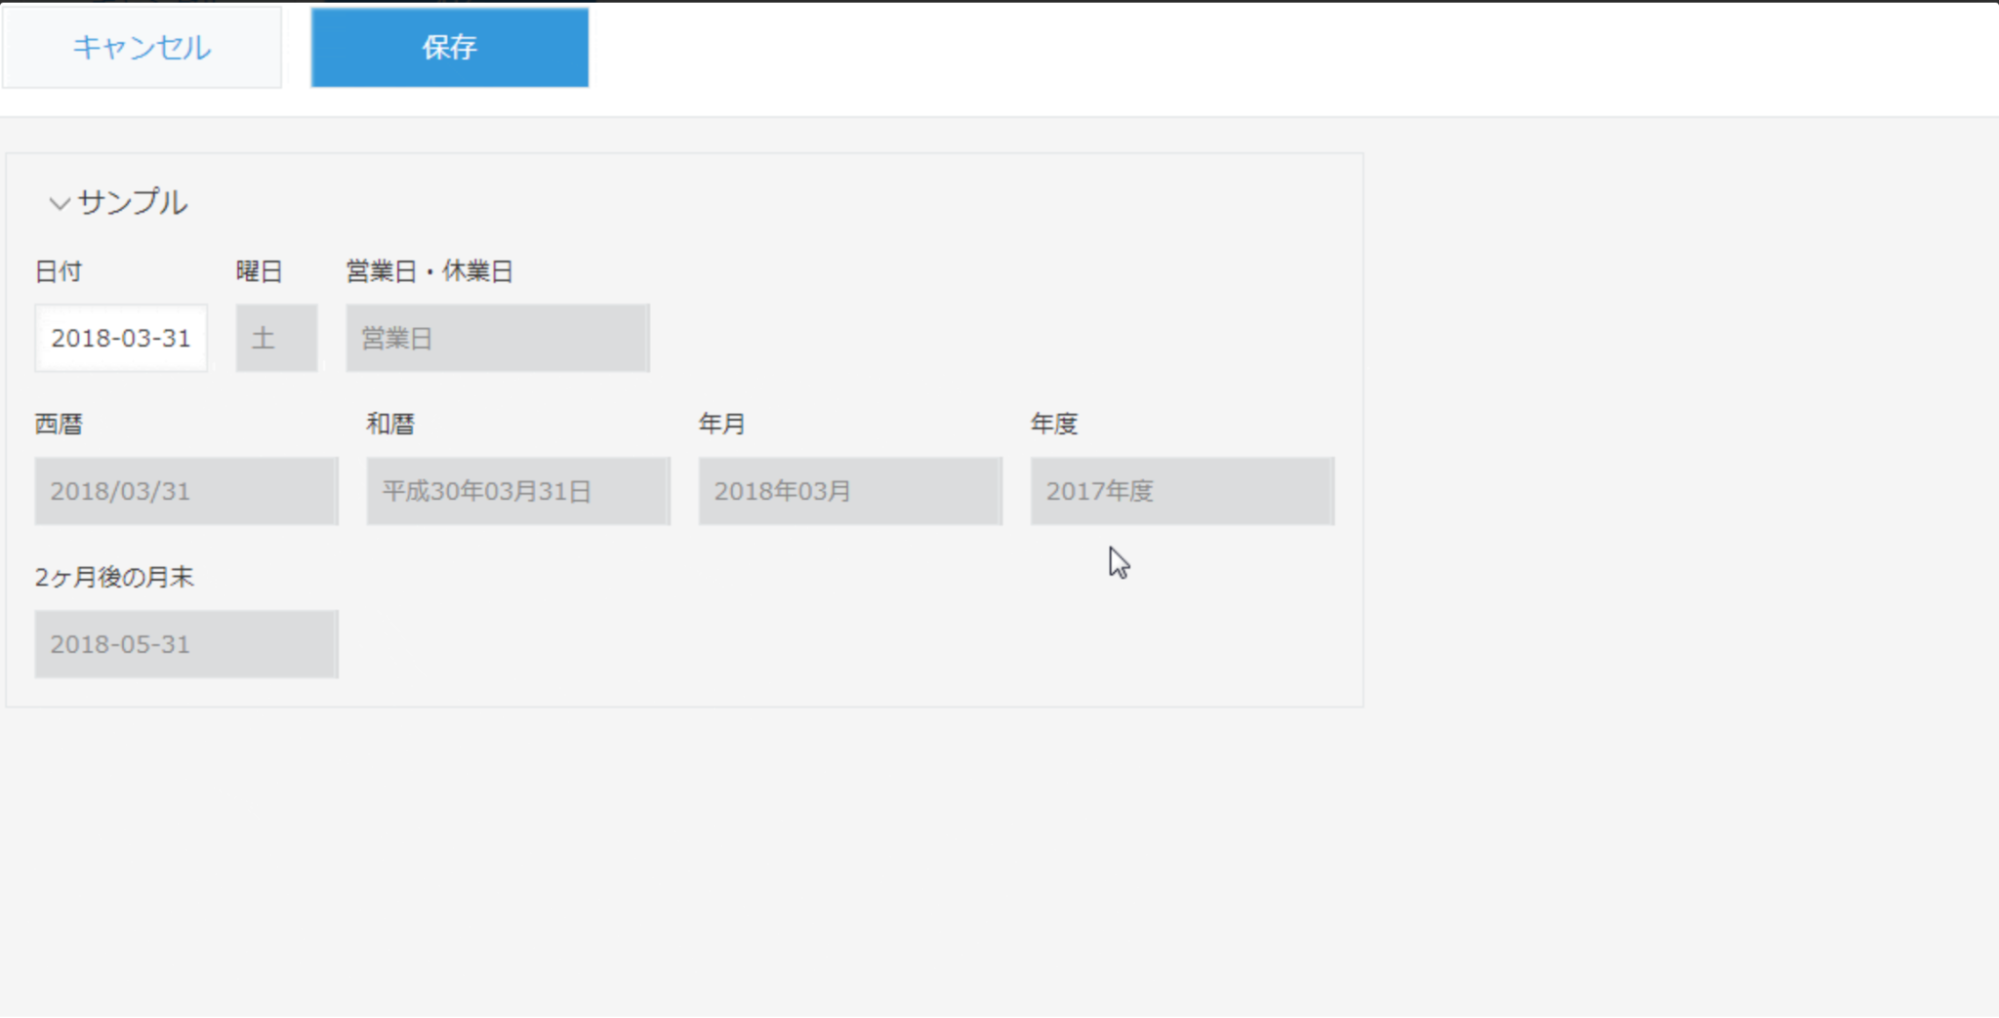Click the 和暦 label
This screenshot has width=1999, height=1018.
[x=391, y=424]
